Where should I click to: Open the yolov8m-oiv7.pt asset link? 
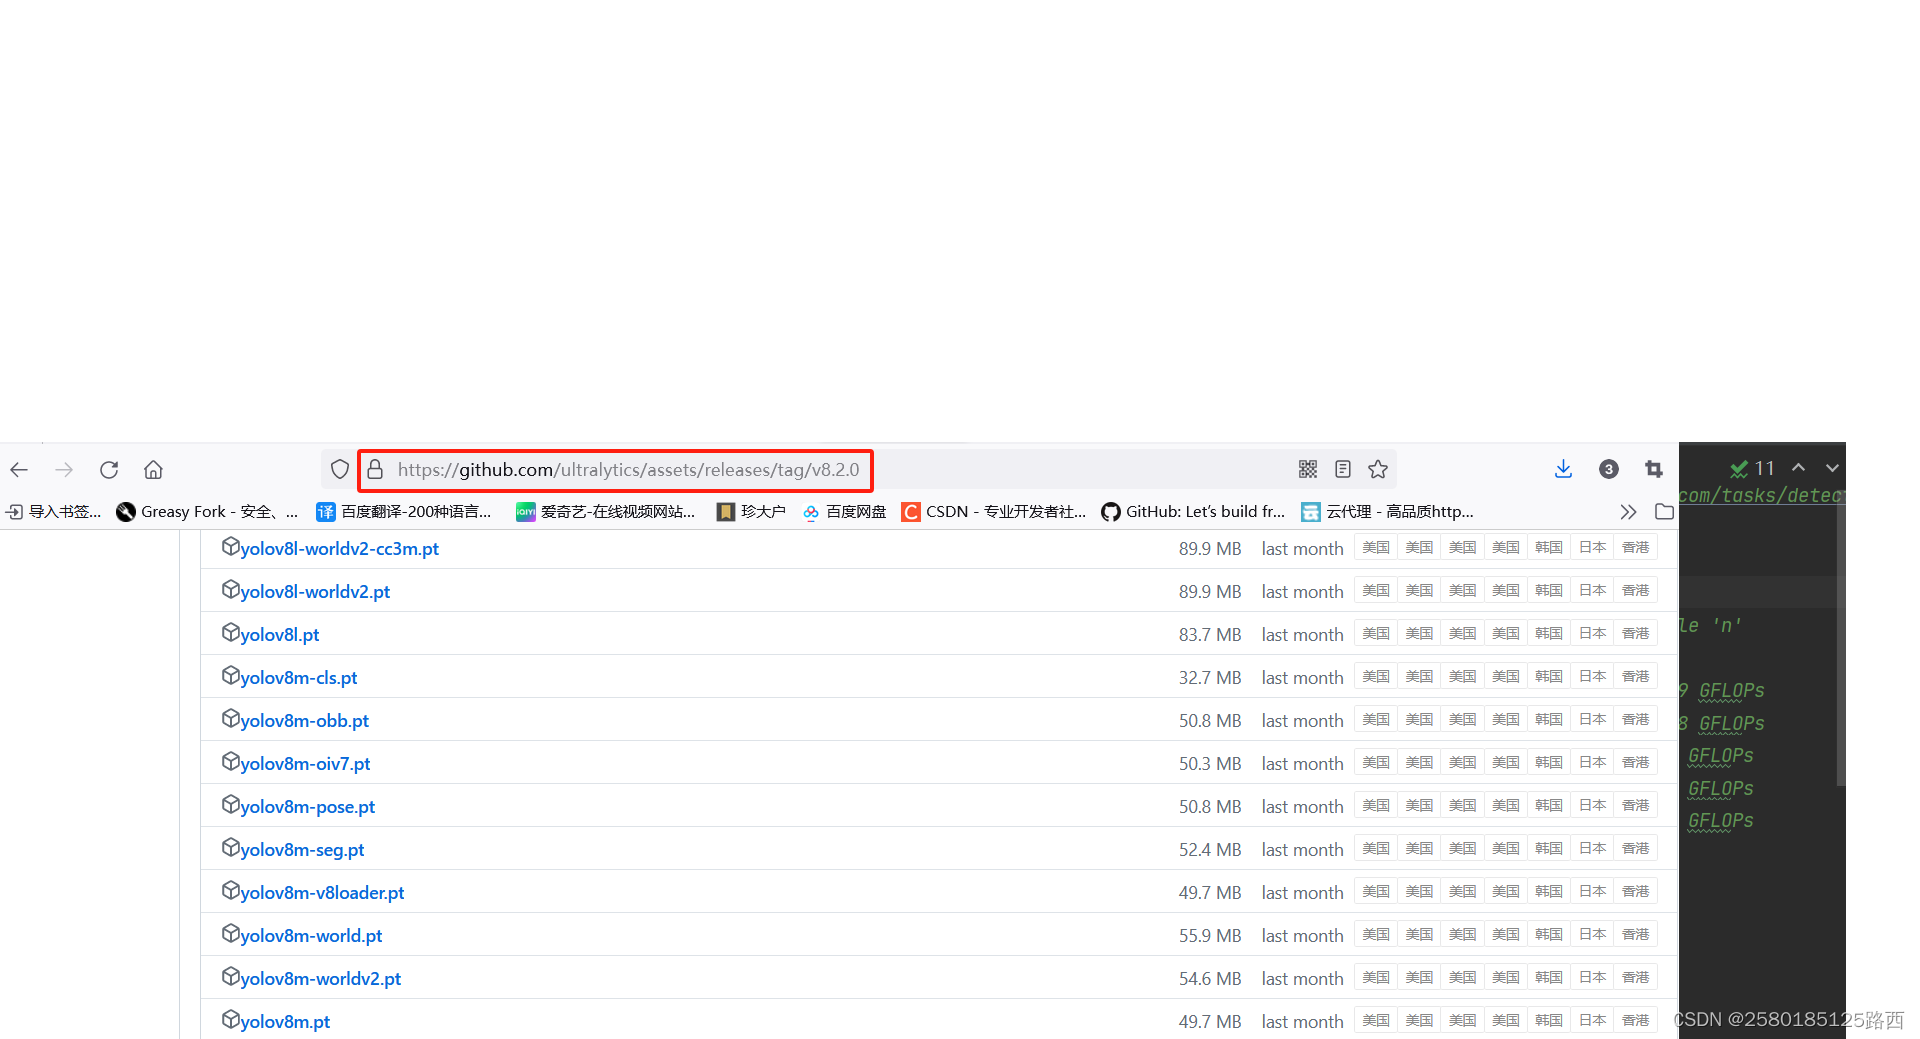(x=305, y=764)
